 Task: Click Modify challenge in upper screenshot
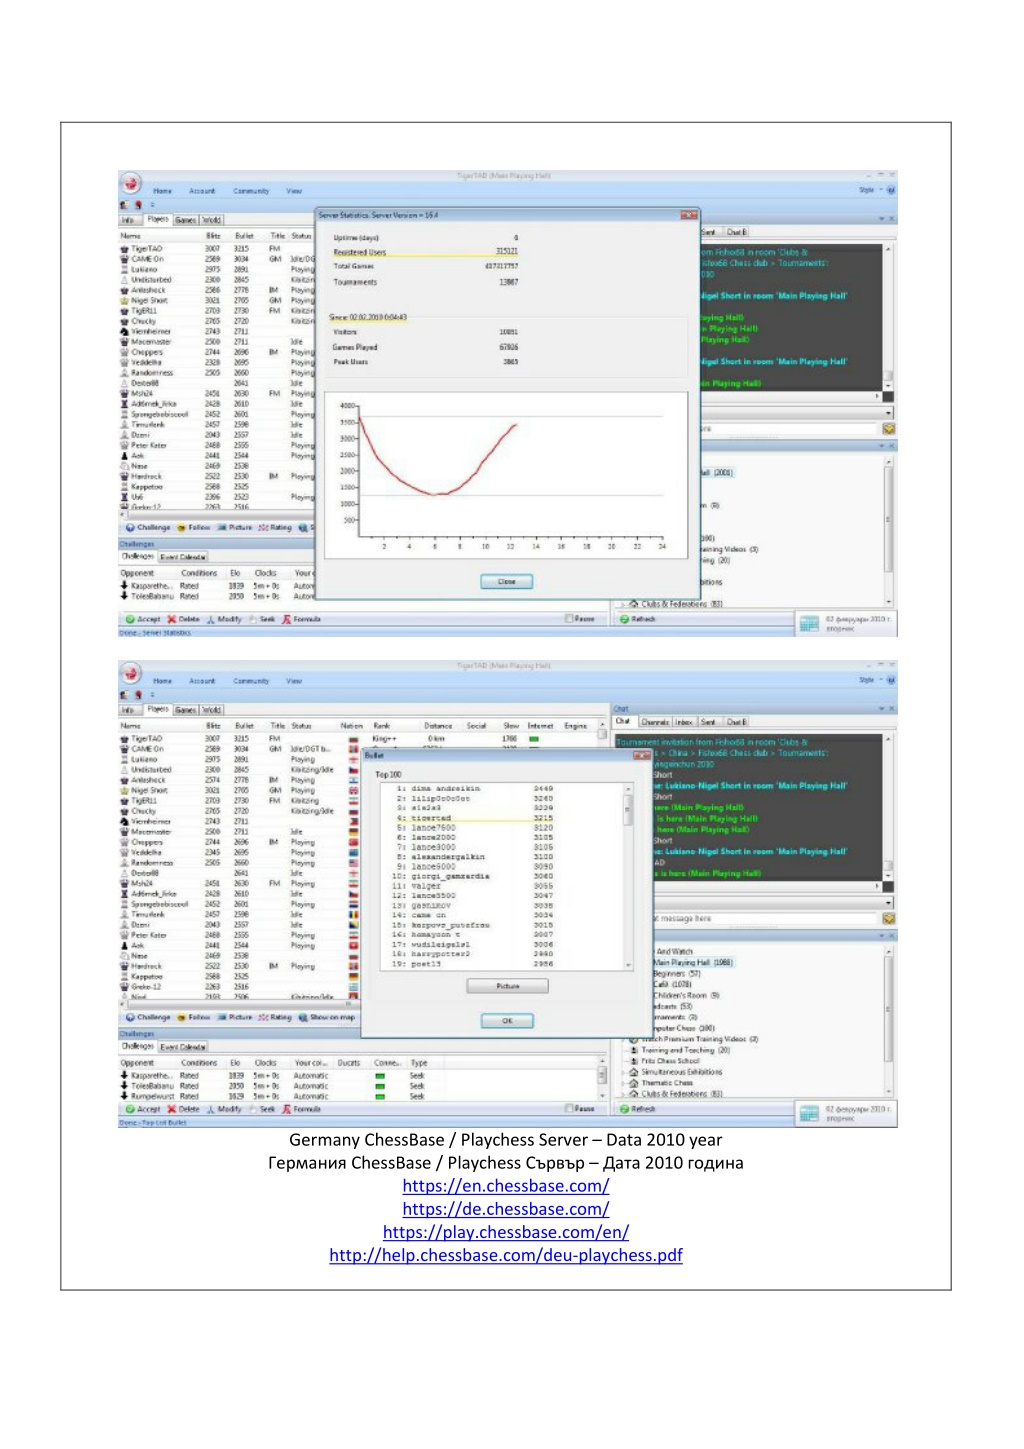pos(224,619)
